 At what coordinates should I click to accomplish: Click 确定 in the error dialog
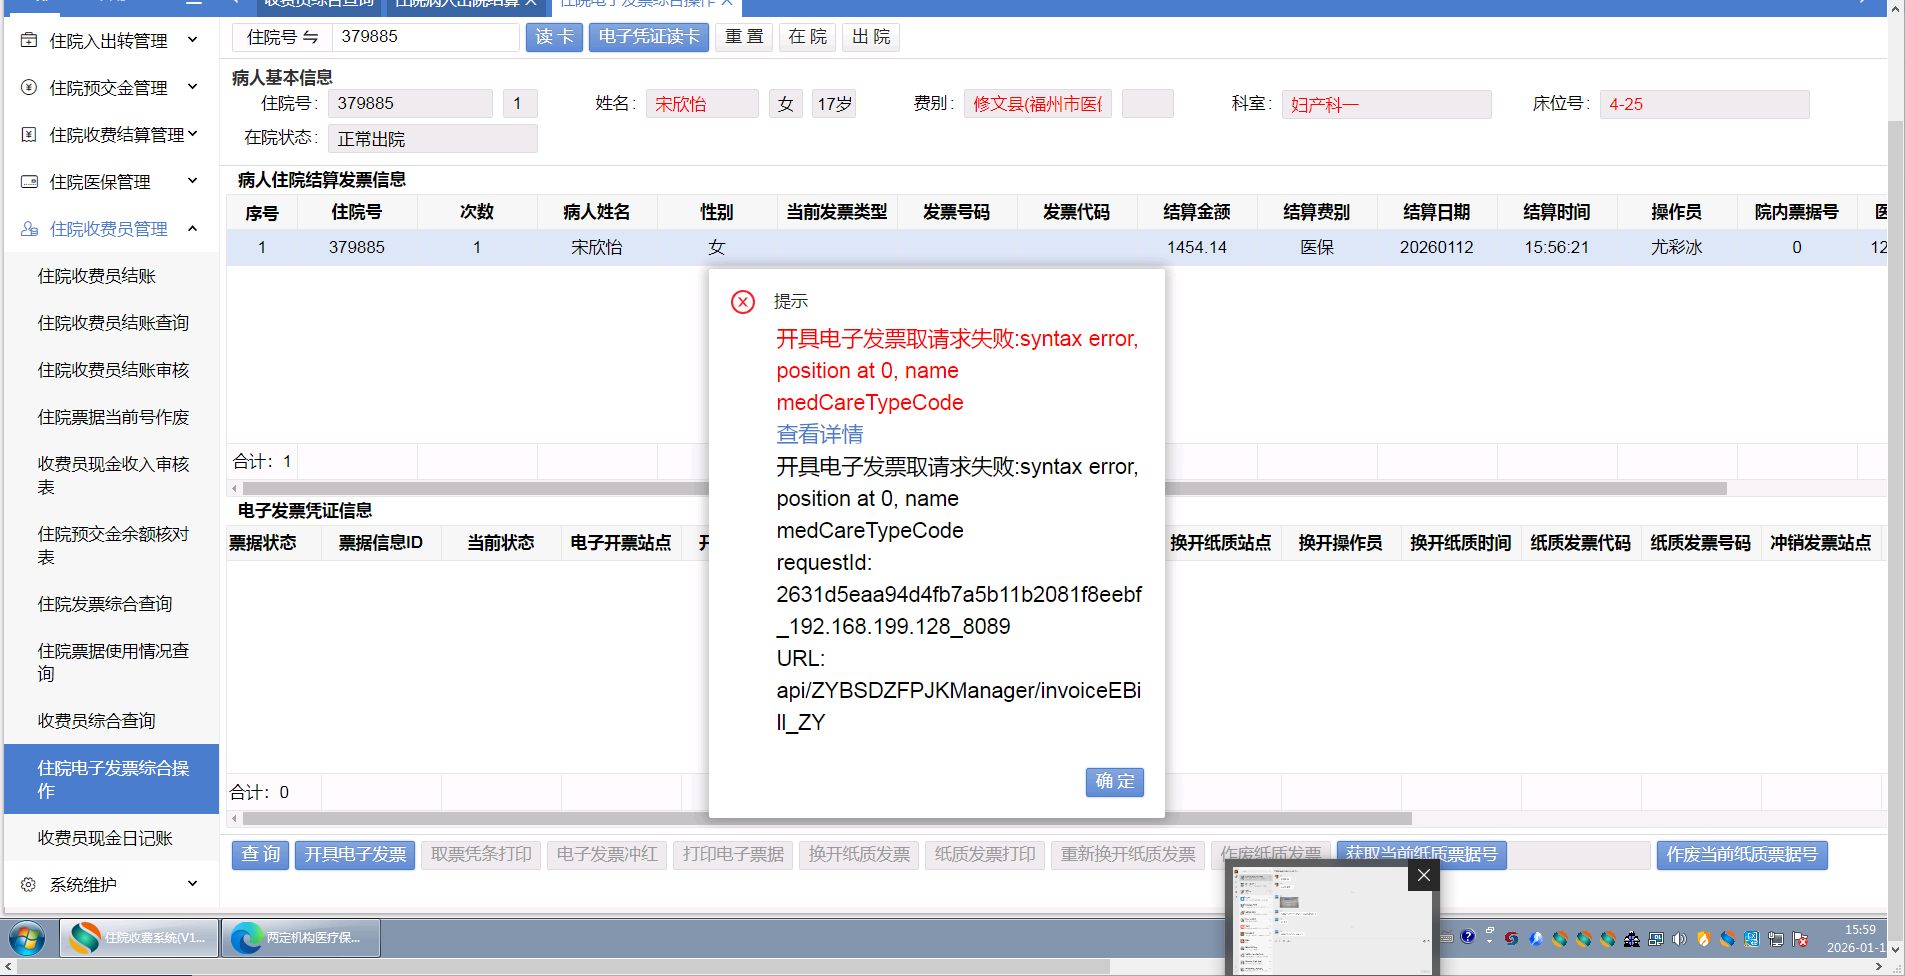pyautogui.click(x=1115, y=782)
